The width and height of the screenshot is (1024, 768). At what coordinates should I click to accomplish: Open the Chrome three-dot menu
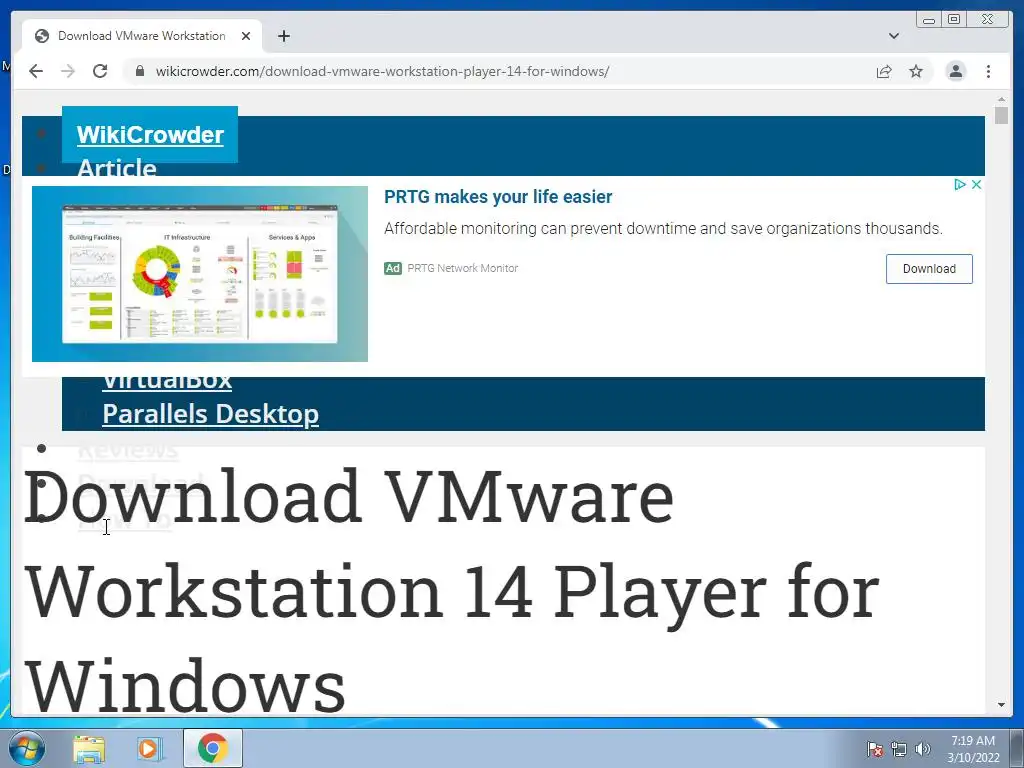tap(988, 71)
